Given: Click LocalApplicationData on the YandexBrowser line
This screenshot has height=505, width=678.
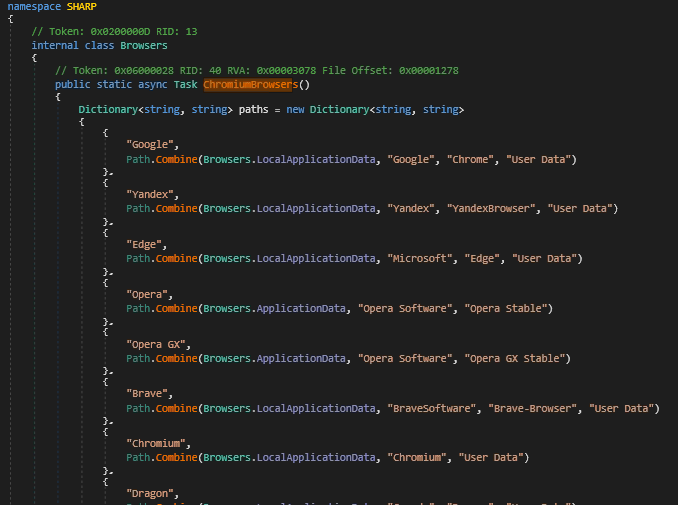Looking at the screenshot, I should (316, 208).
